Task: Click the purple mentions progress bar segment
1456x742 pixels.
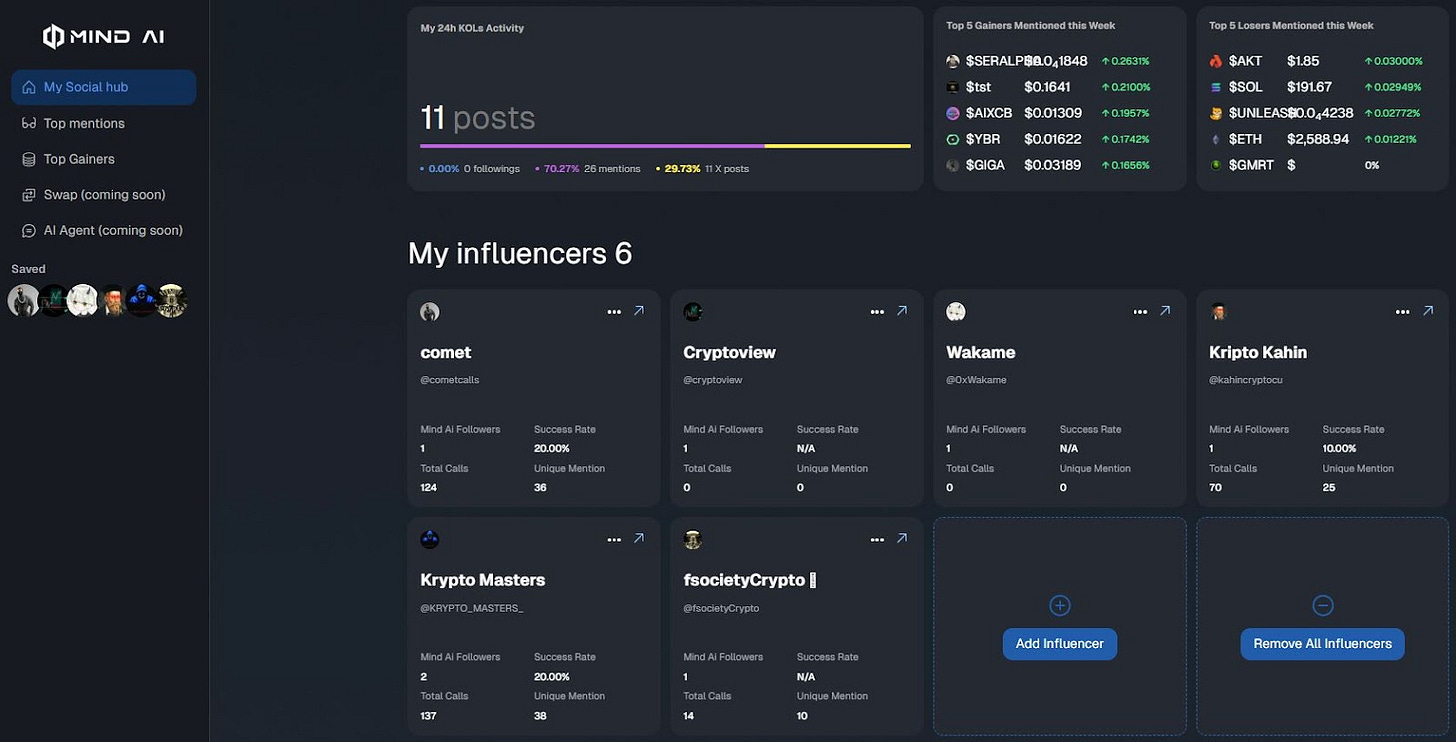Action: (592, 146)
